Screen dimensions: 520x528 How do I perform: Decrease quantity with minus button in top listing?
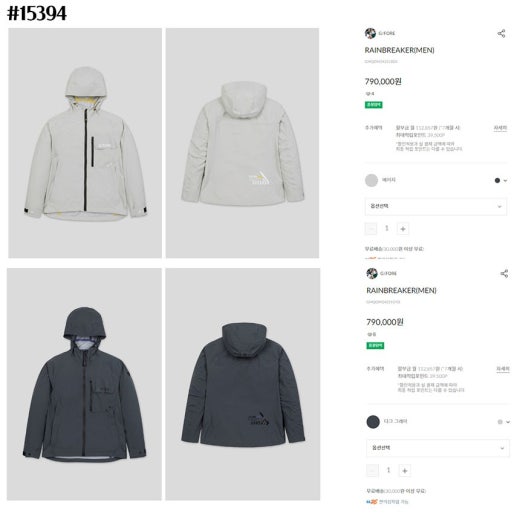(x=371, y=229)
